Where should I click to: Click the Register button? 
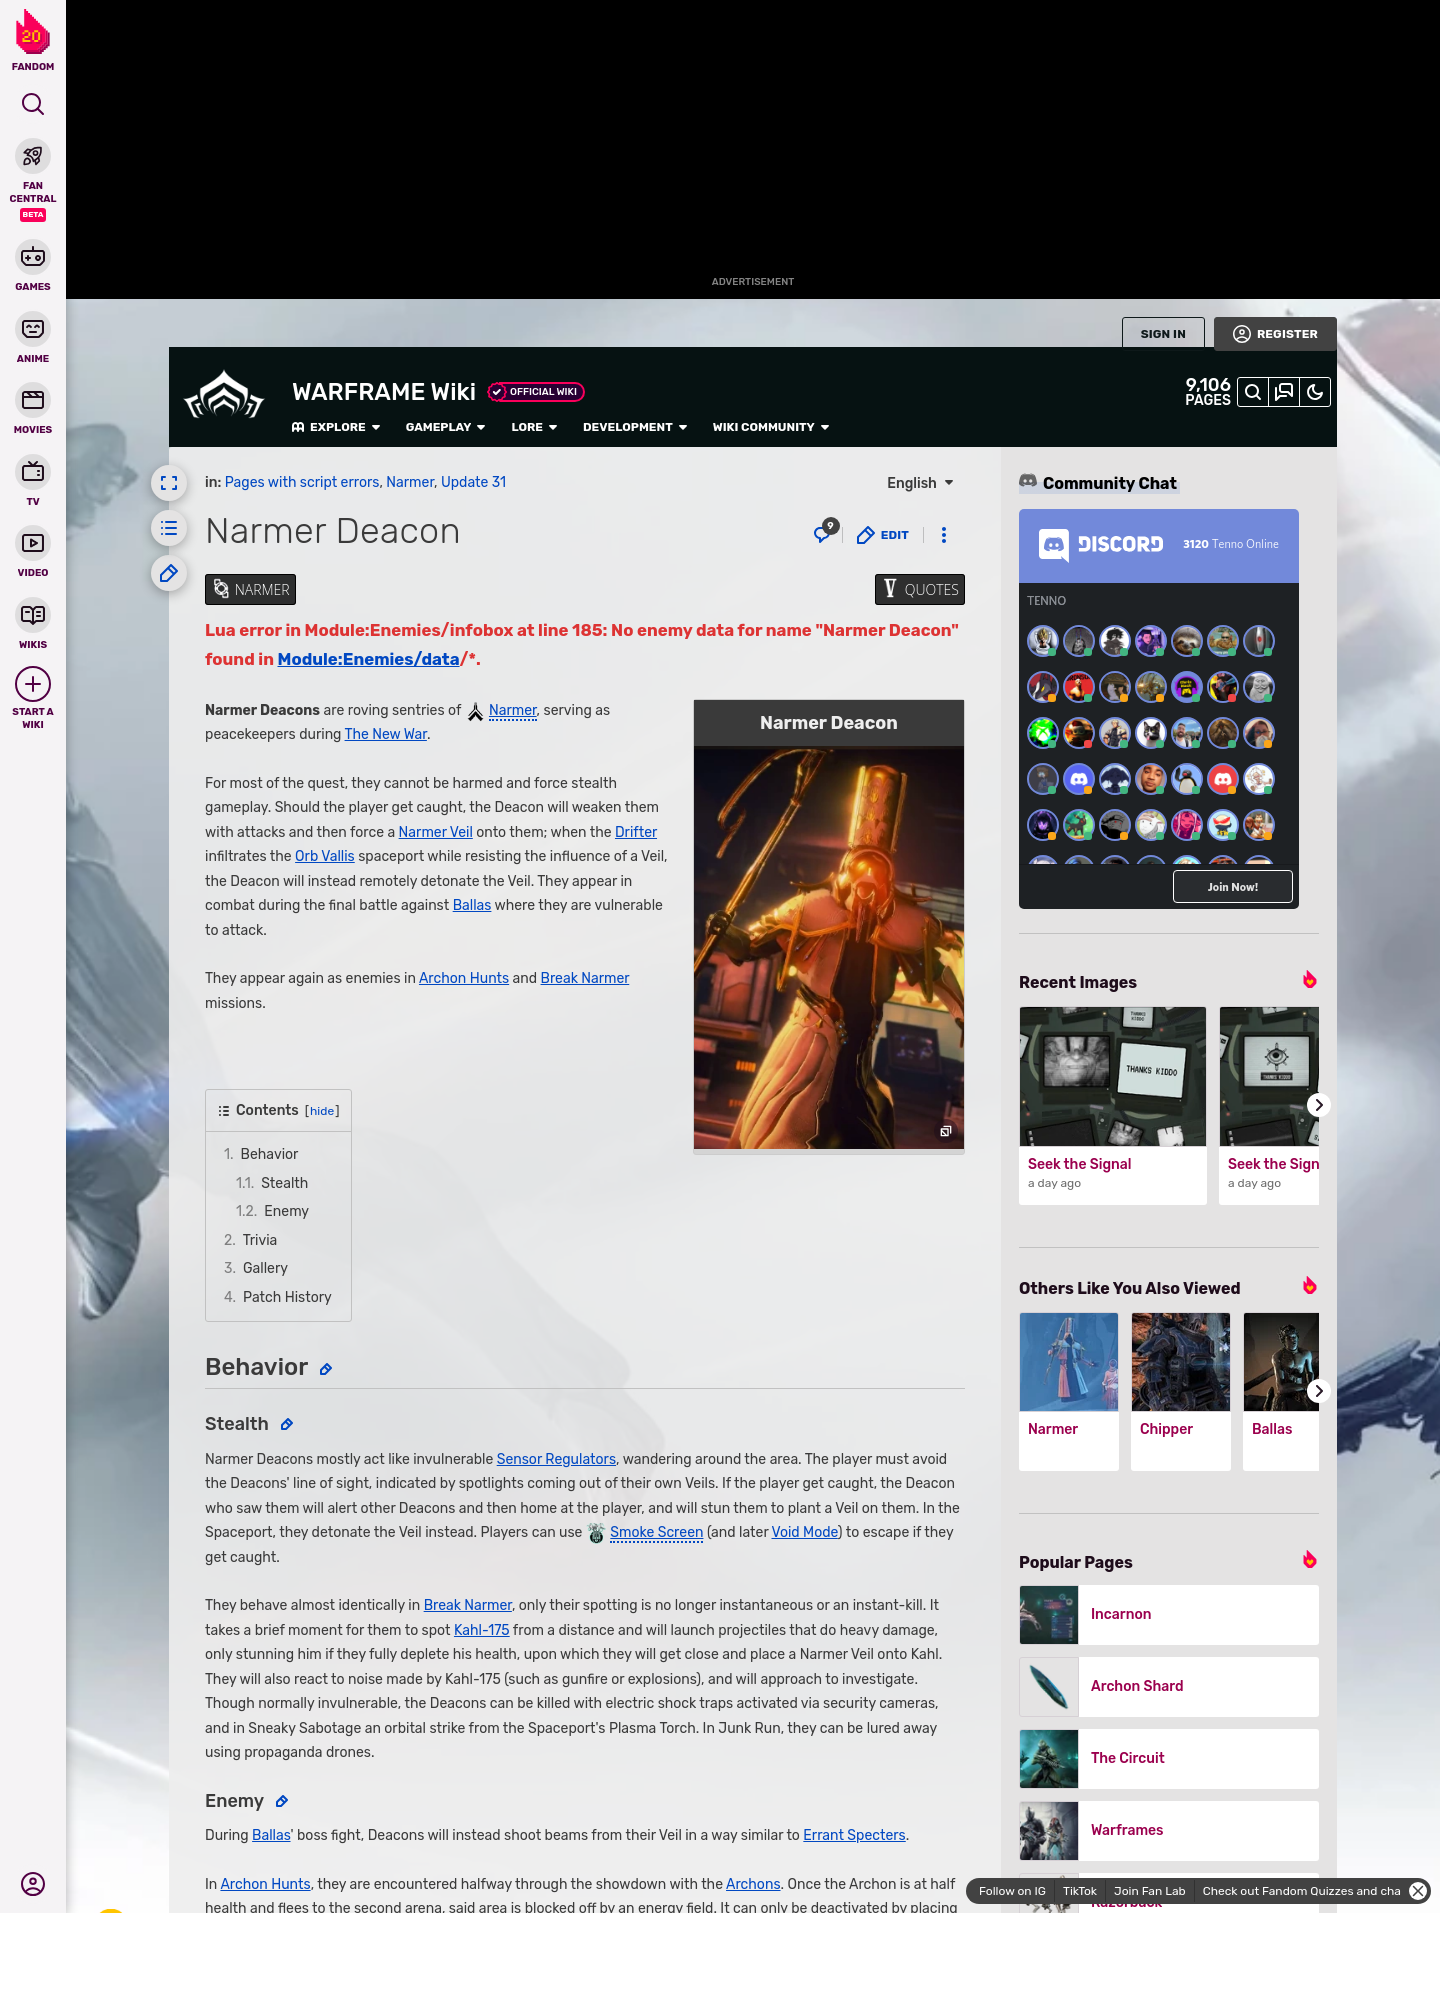click(x=1275, y=334)
